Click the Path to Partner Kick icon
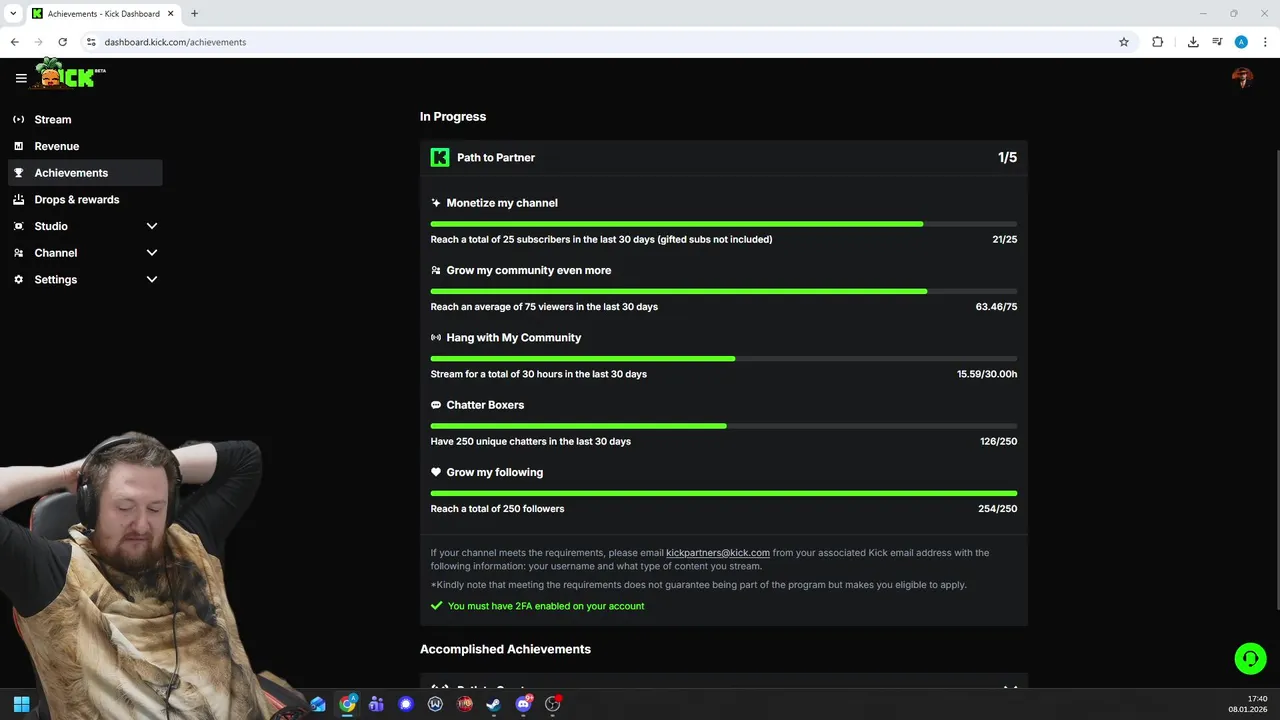The height and width of the screenshot is (720, 1280). pyautogui.click(x=440, y=157)
